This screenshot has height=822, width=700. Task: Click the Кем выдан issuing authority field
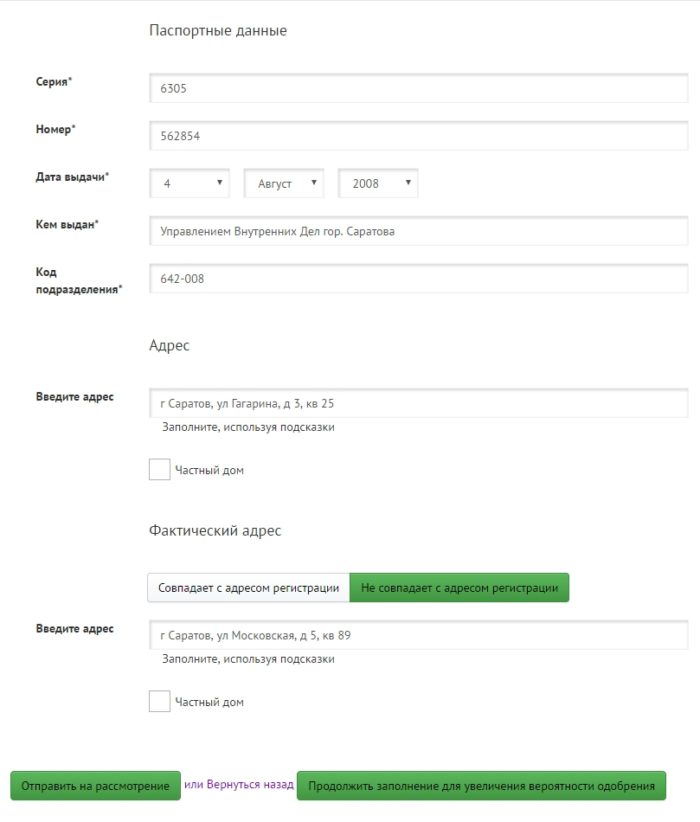pos(418,231)
